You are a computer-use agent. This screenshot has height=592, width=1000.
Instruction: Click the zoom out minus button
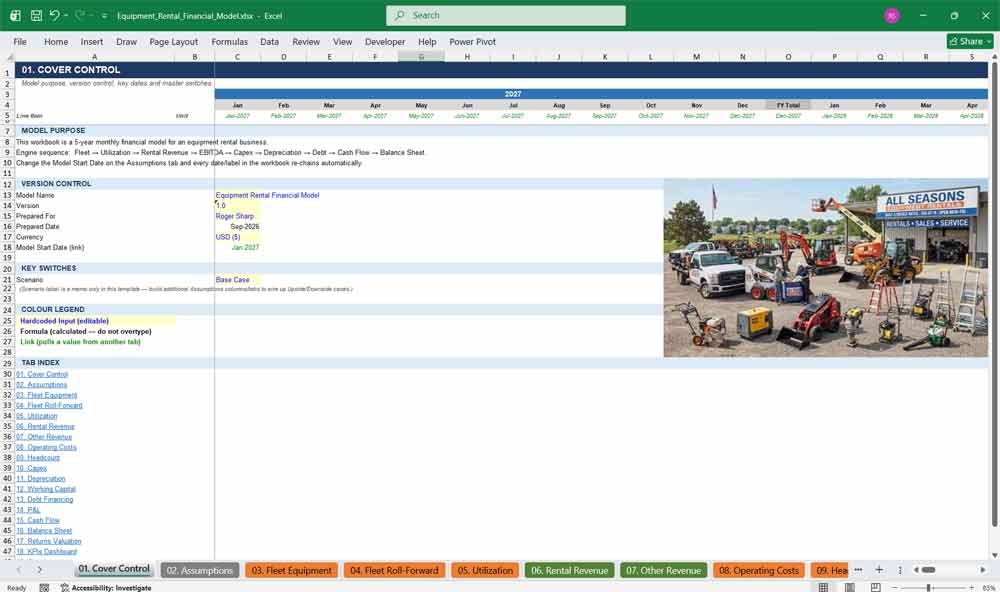pos(894,588)
